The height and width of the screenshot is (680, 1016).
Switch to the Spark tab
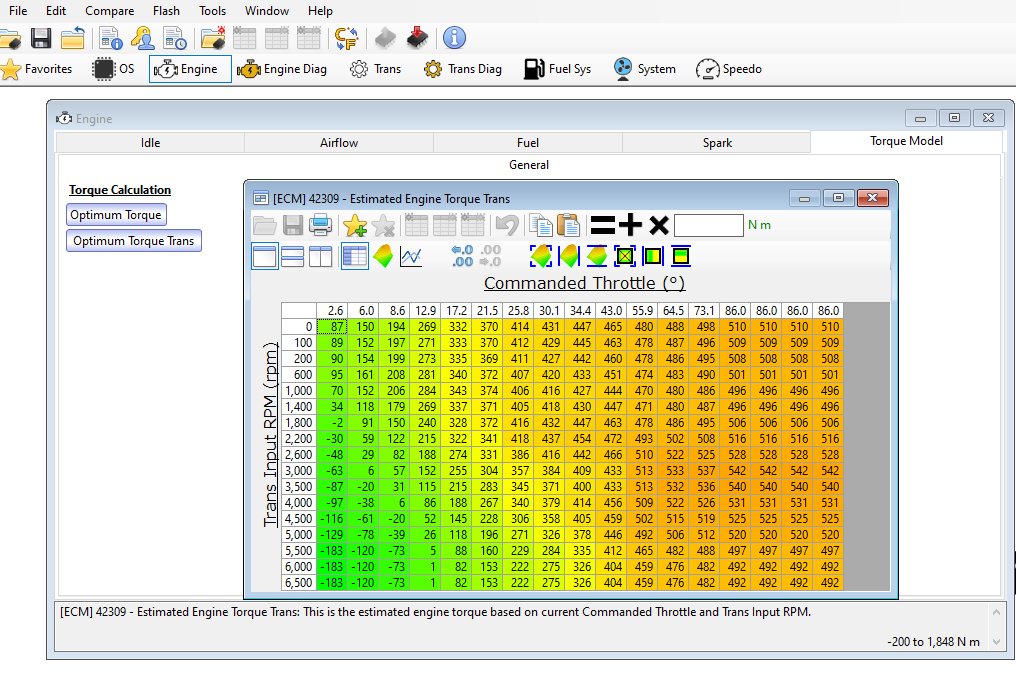point(717,143)
